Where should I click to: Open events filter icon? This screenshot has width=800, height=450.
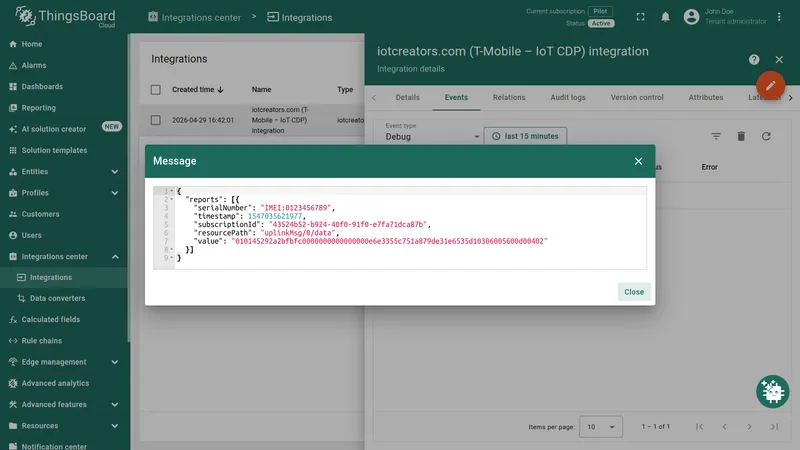(x=716, y=136)
